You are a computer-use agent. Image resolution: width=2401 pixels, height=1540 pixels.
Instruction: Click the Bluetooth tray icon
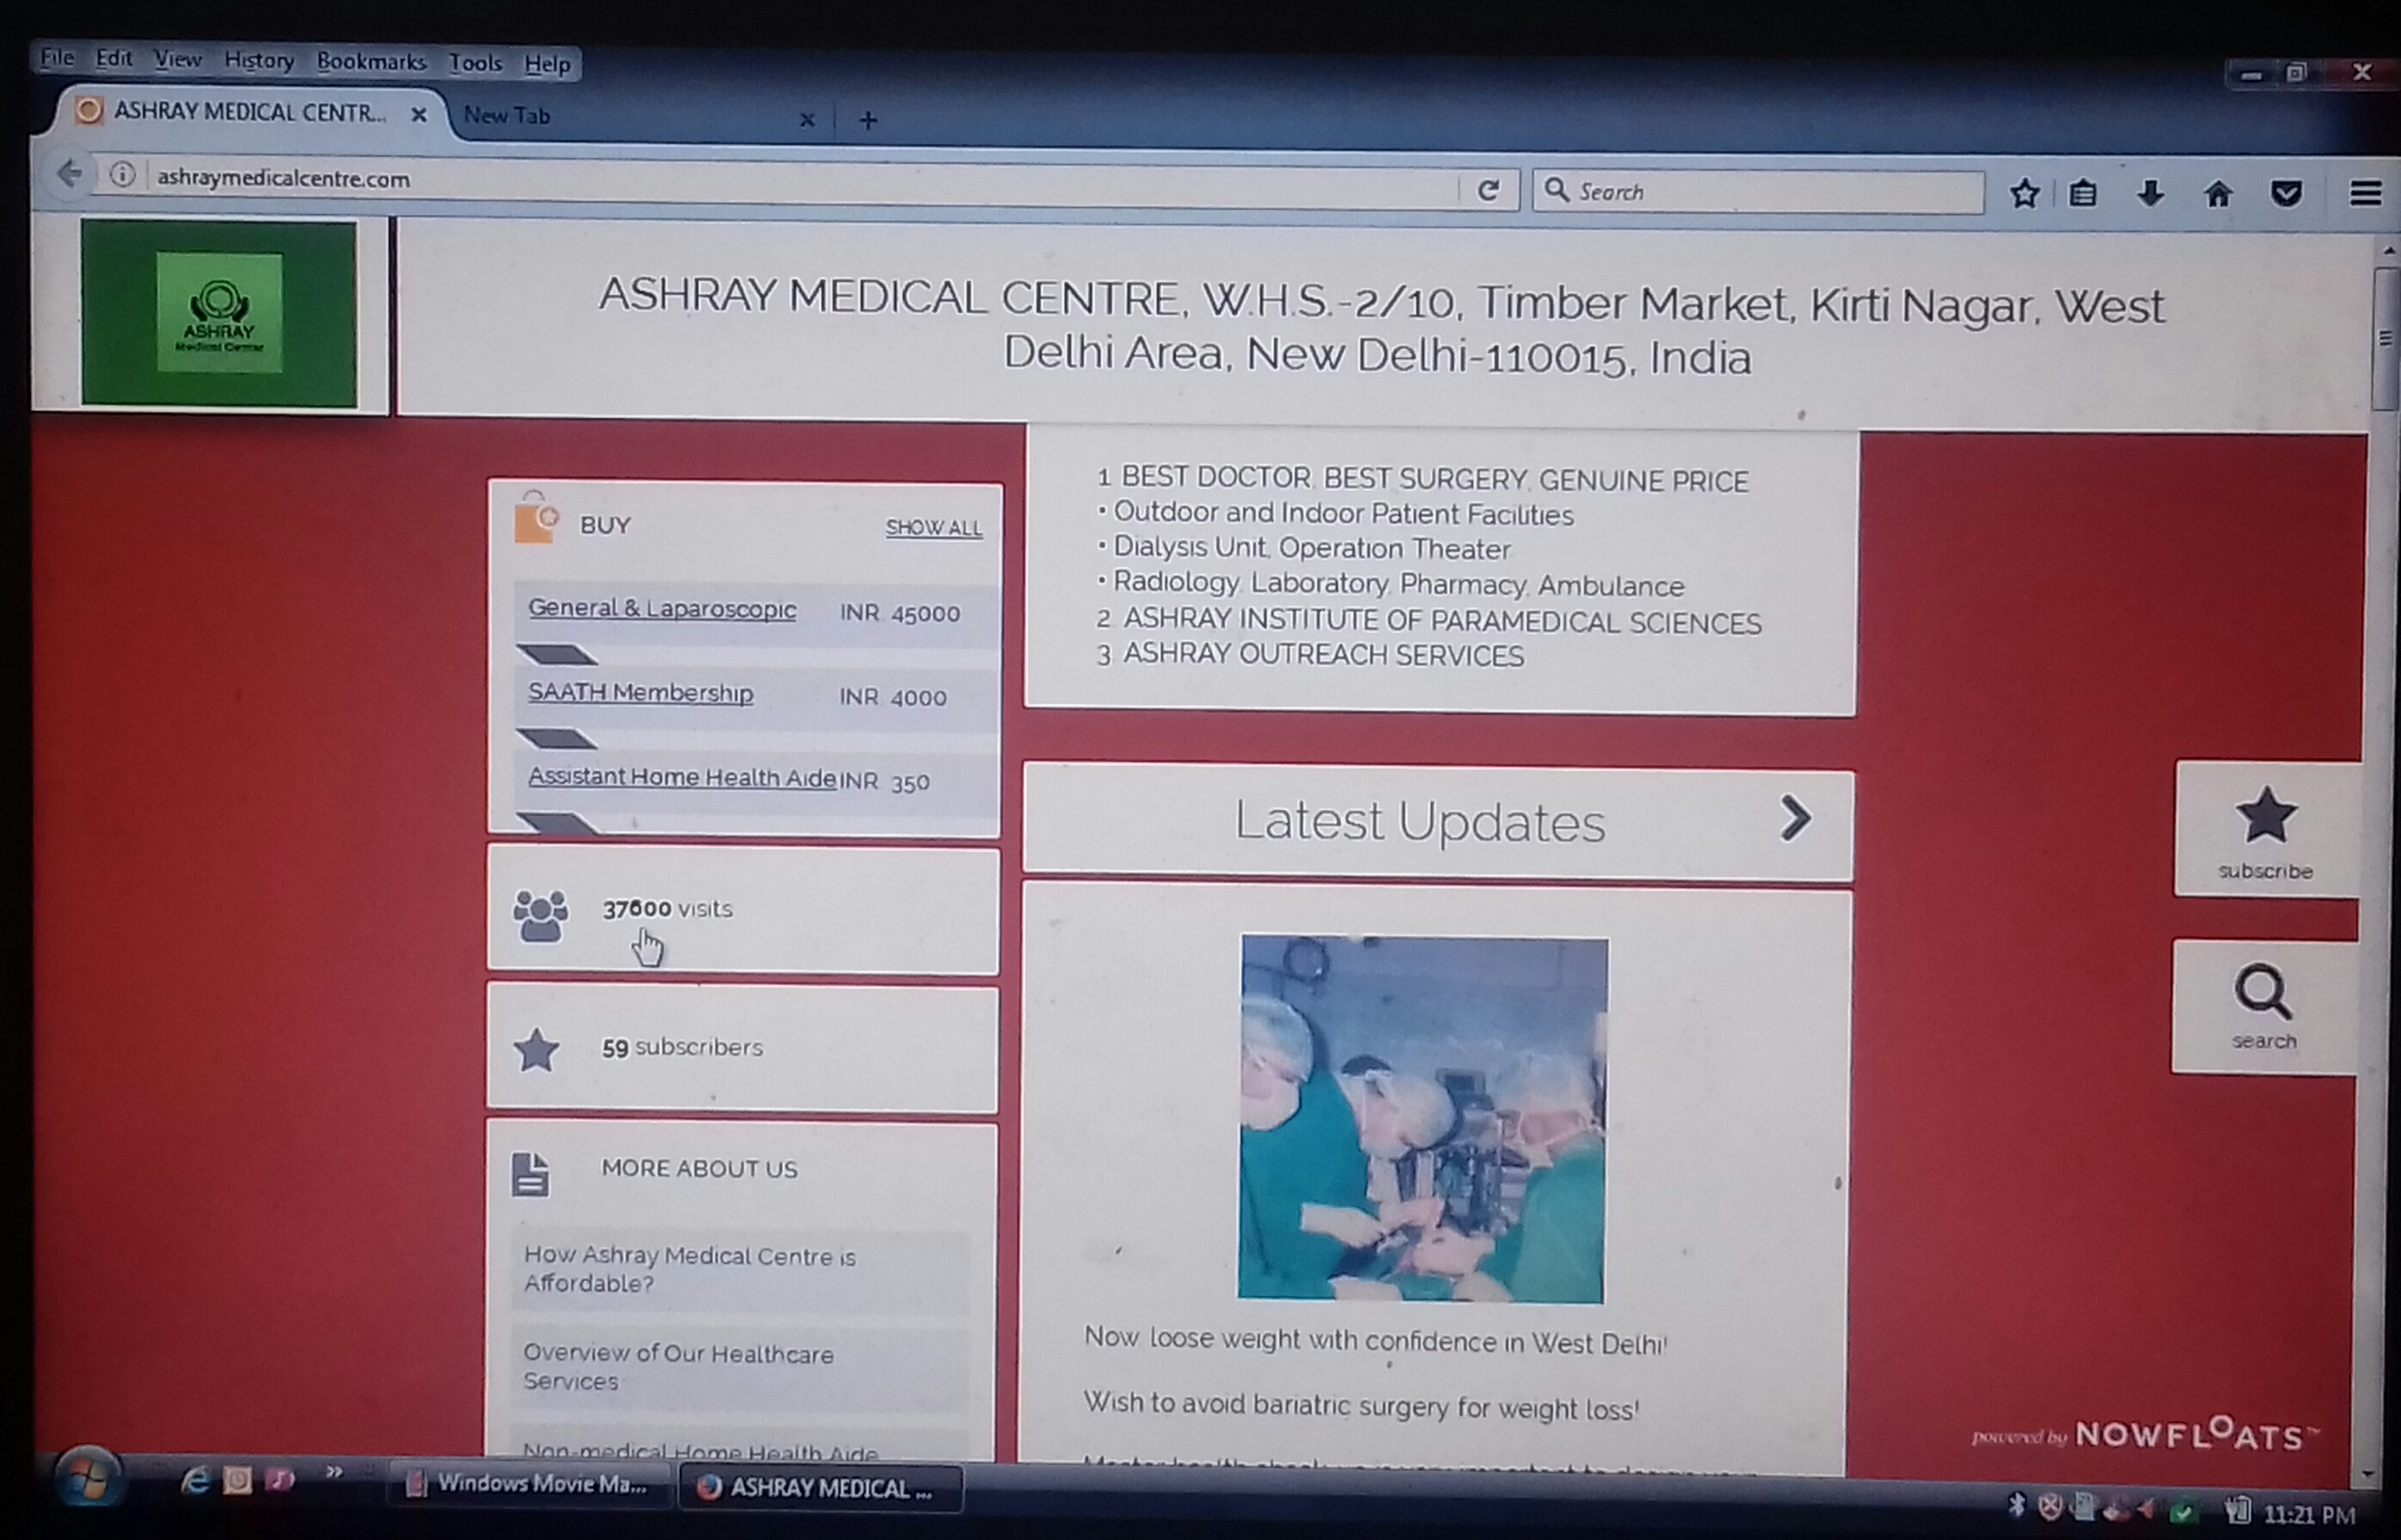(2017, 1505)
